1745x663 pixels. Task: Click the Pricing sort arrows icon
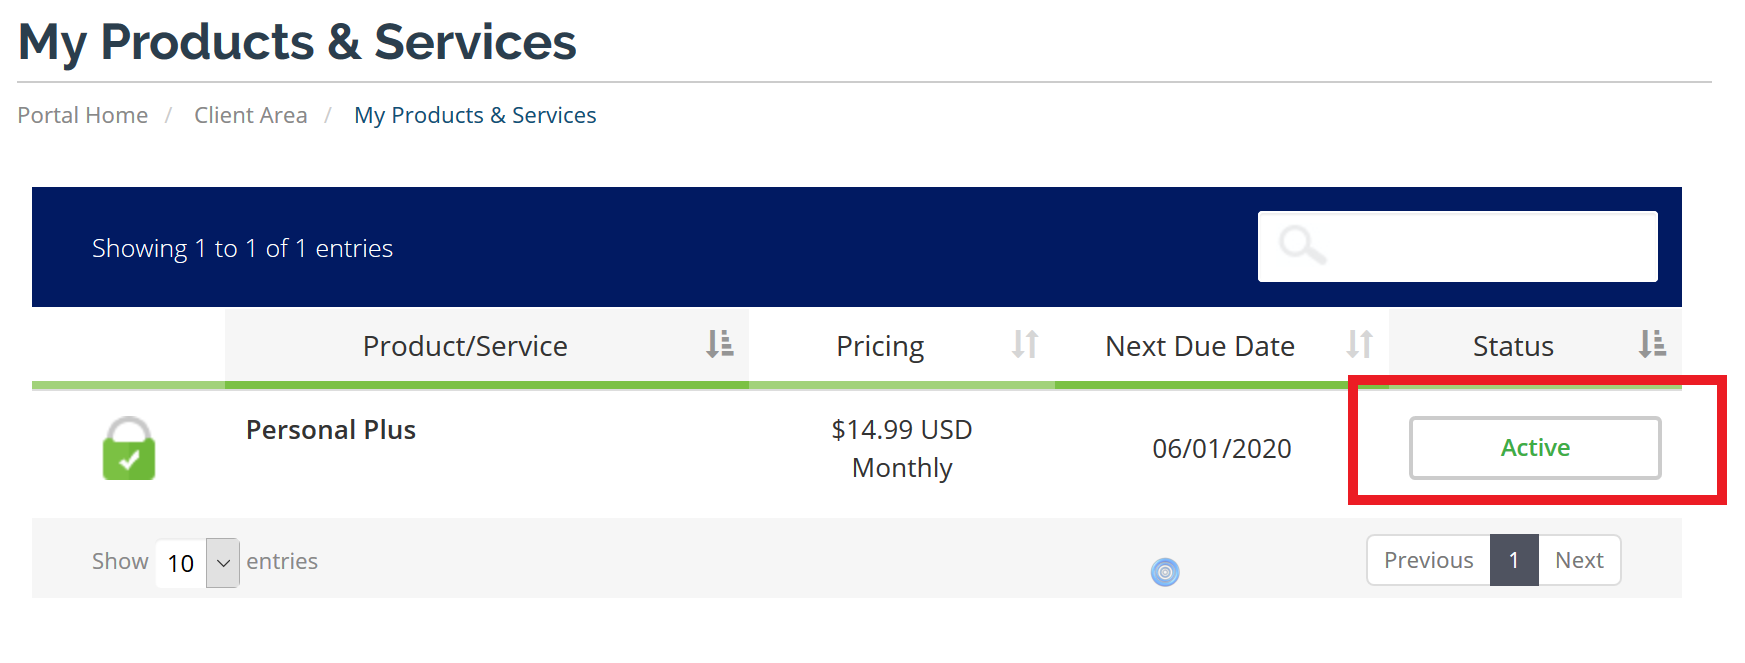[1025, 344]
